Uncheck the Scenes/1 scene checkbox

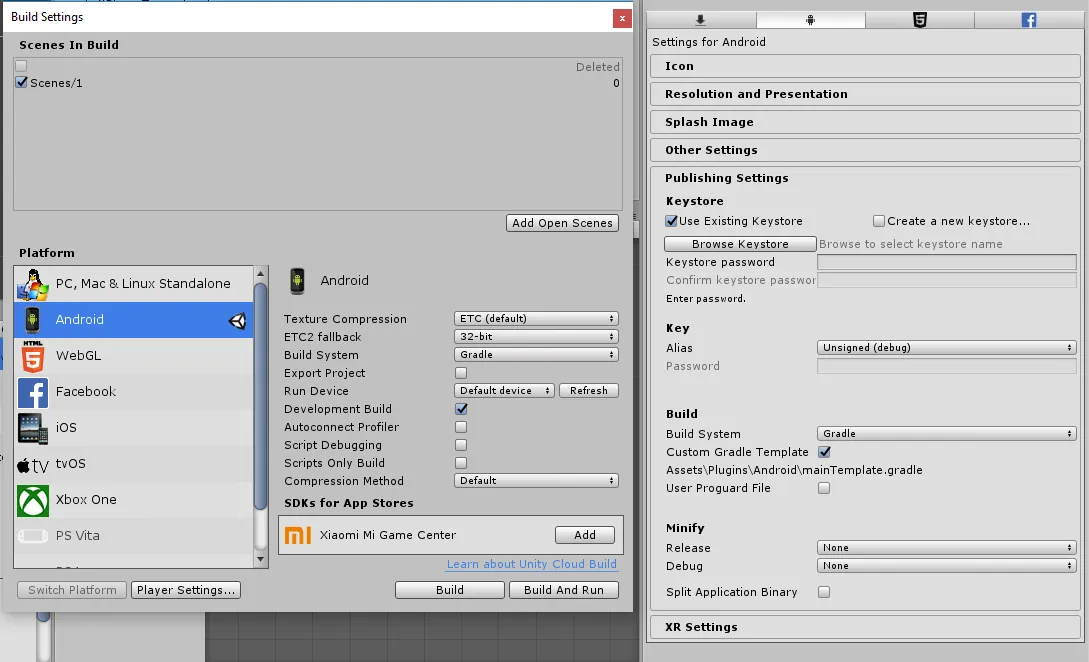click(22, 82)
